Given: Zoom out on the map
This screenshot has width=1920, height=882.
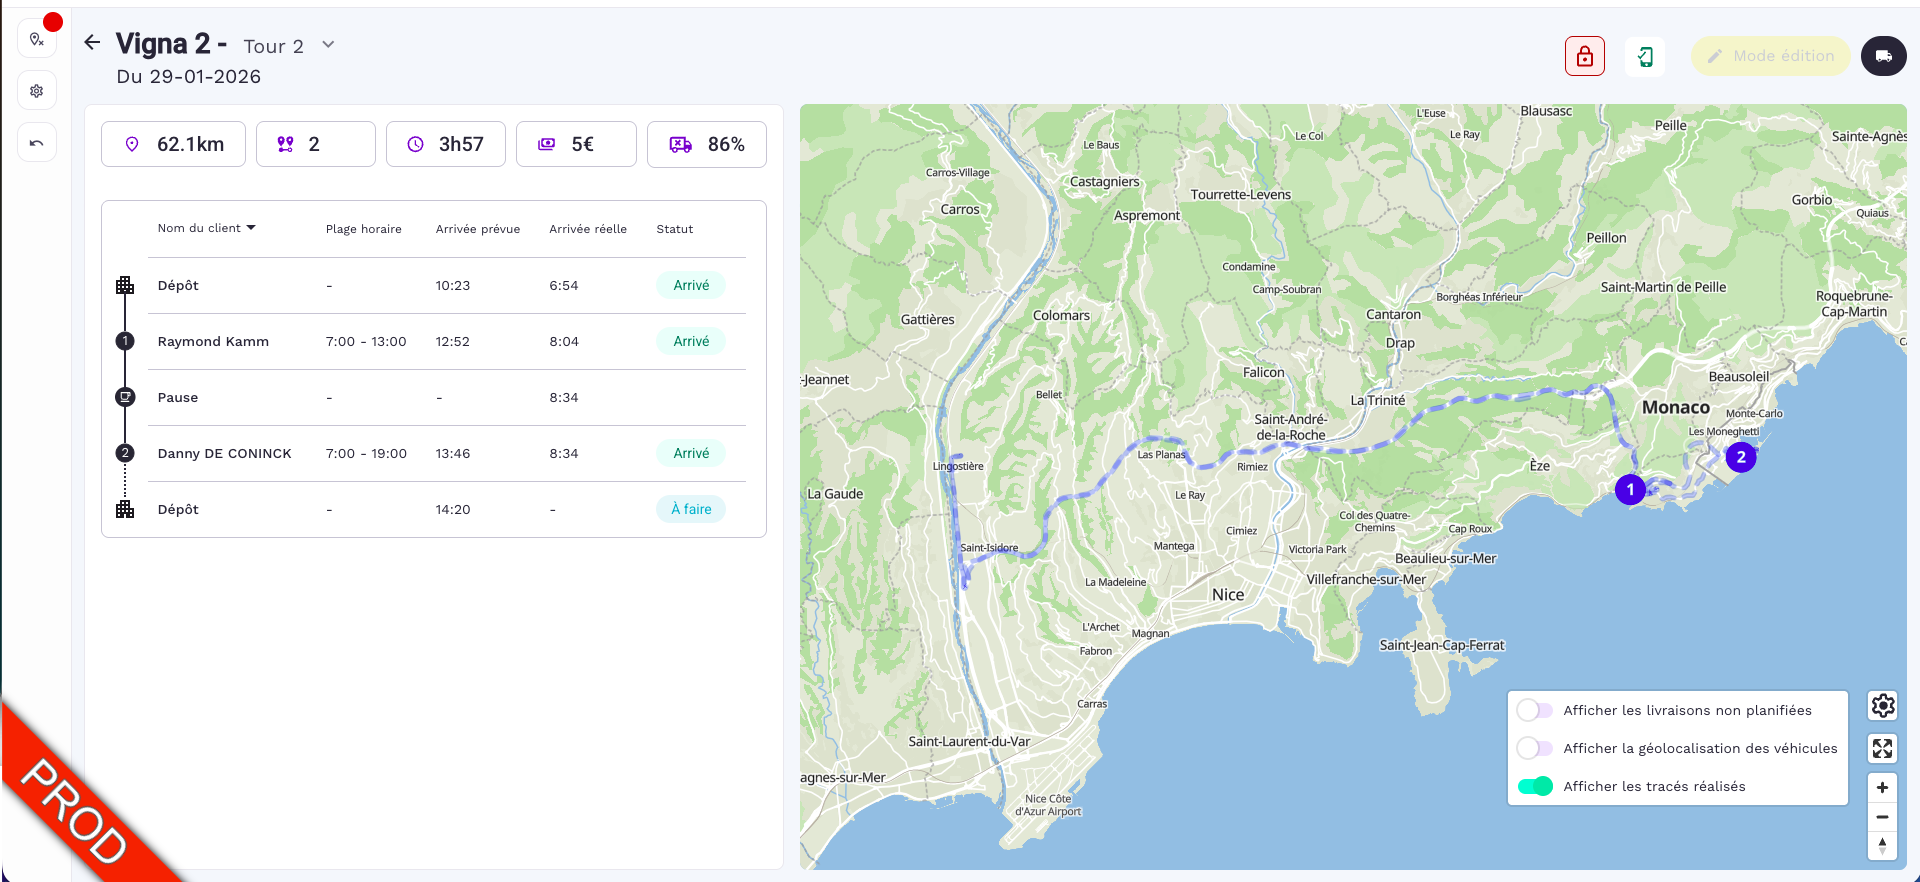Looking at the screenshot, I should 1882,817.
